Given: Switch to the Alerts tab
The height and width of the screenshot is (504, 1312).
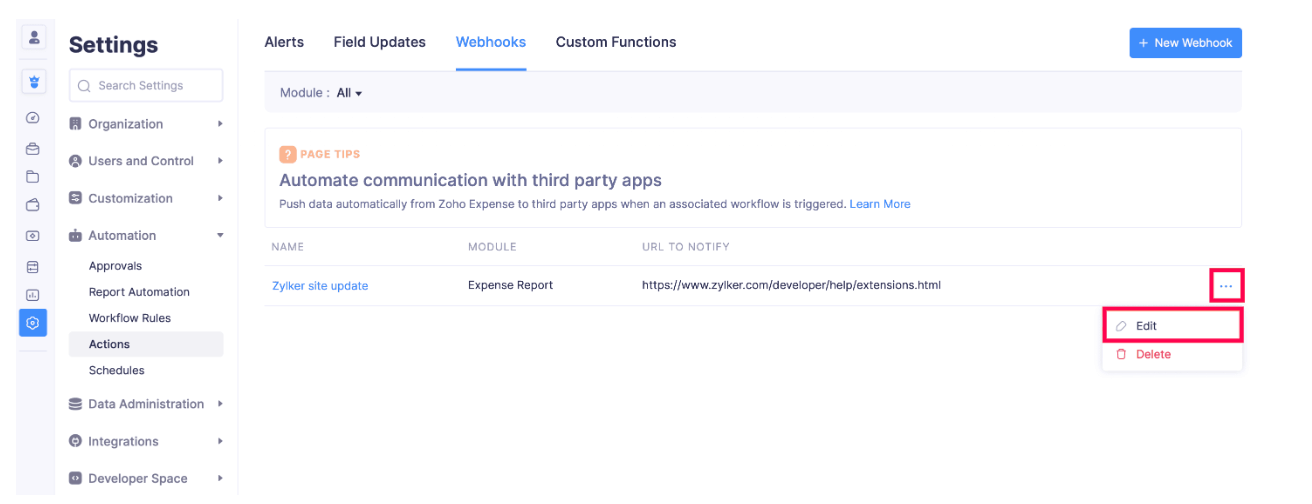Looking at the screenshot, I should click(284, 42).
